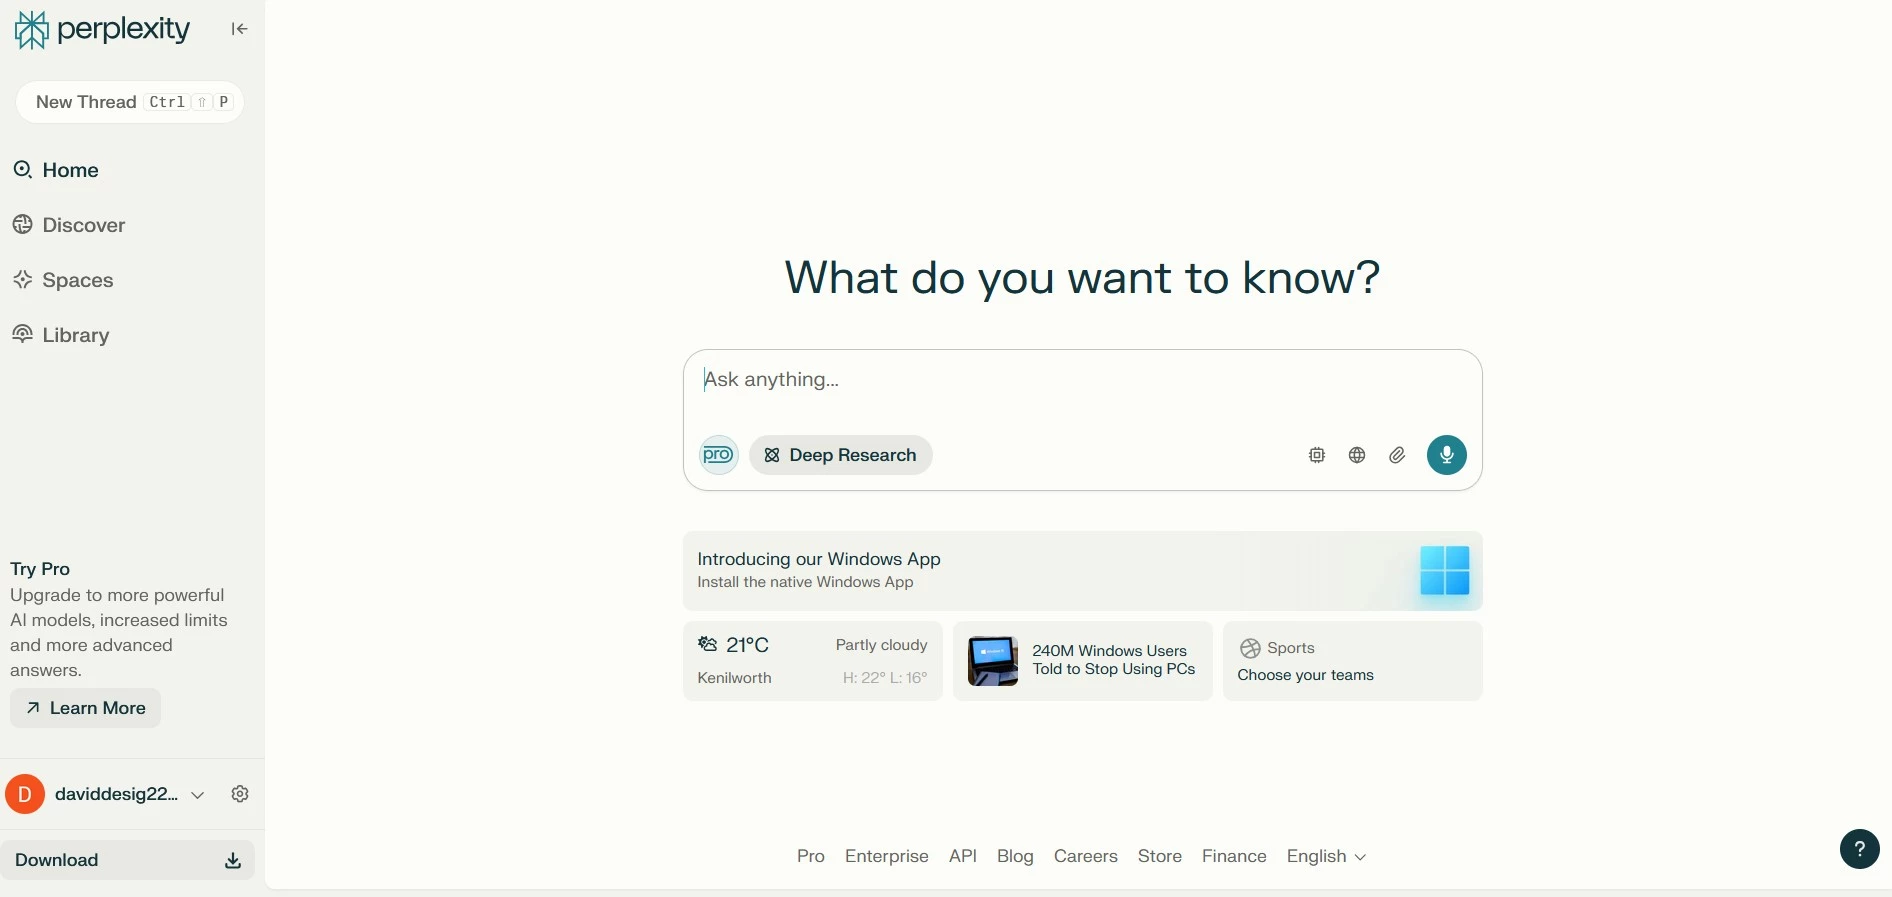Open search sources globe icon
The image size is (1892, 897).
(x=1357, y=455)
